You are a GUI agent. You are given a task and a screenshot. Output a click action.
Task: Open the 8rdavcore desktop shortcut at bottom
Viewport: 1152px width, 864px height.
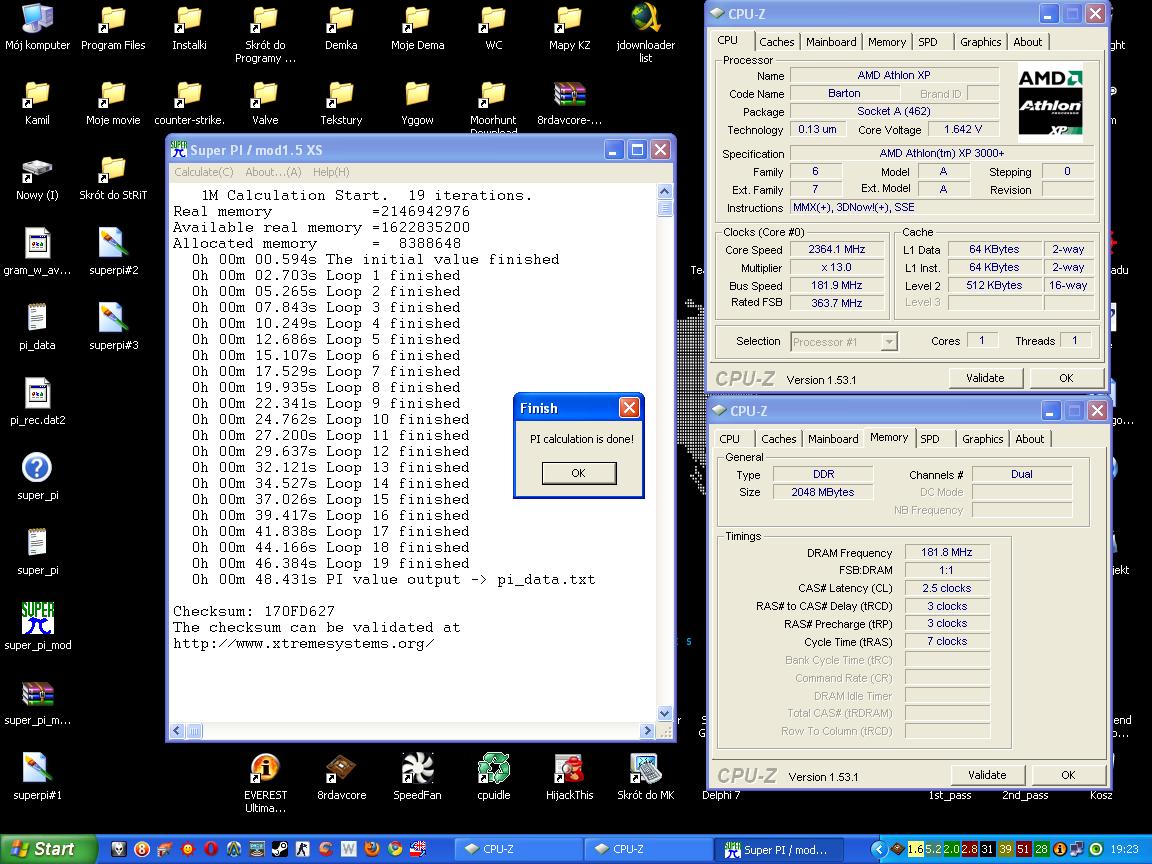(x=341, y=769)
